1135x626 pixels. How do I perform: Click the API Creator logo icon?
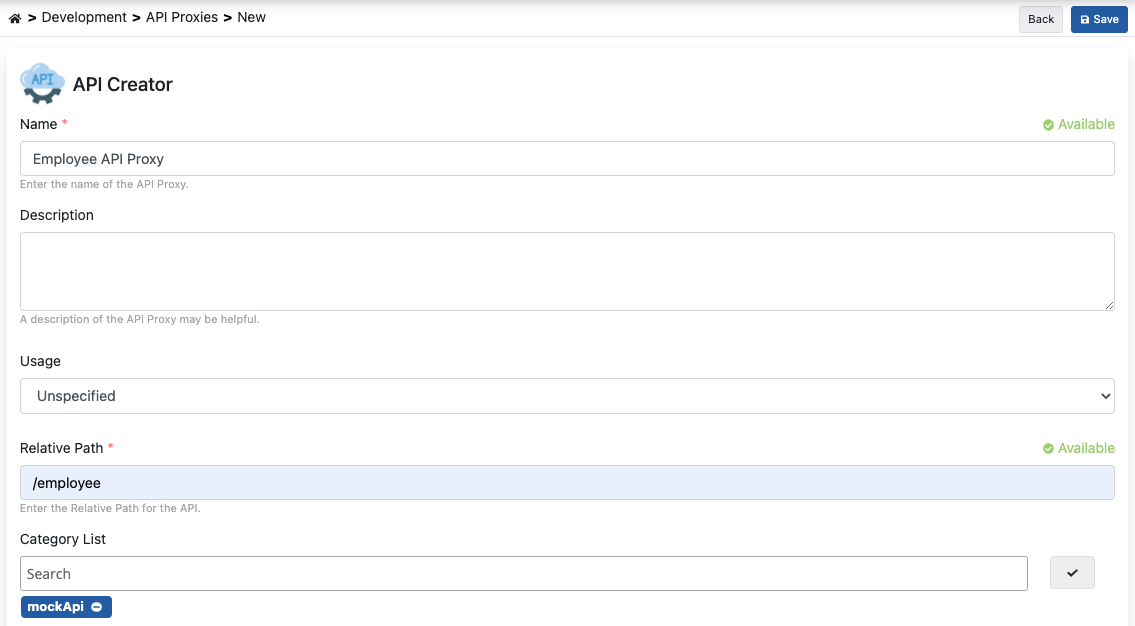[41, 83]
